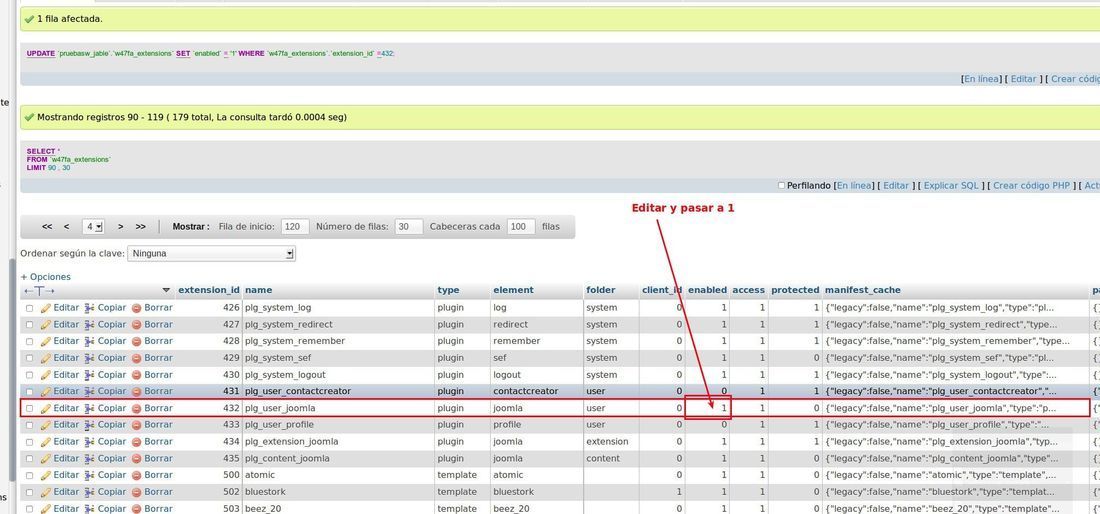Sort by the name column header

pos(258,290)
